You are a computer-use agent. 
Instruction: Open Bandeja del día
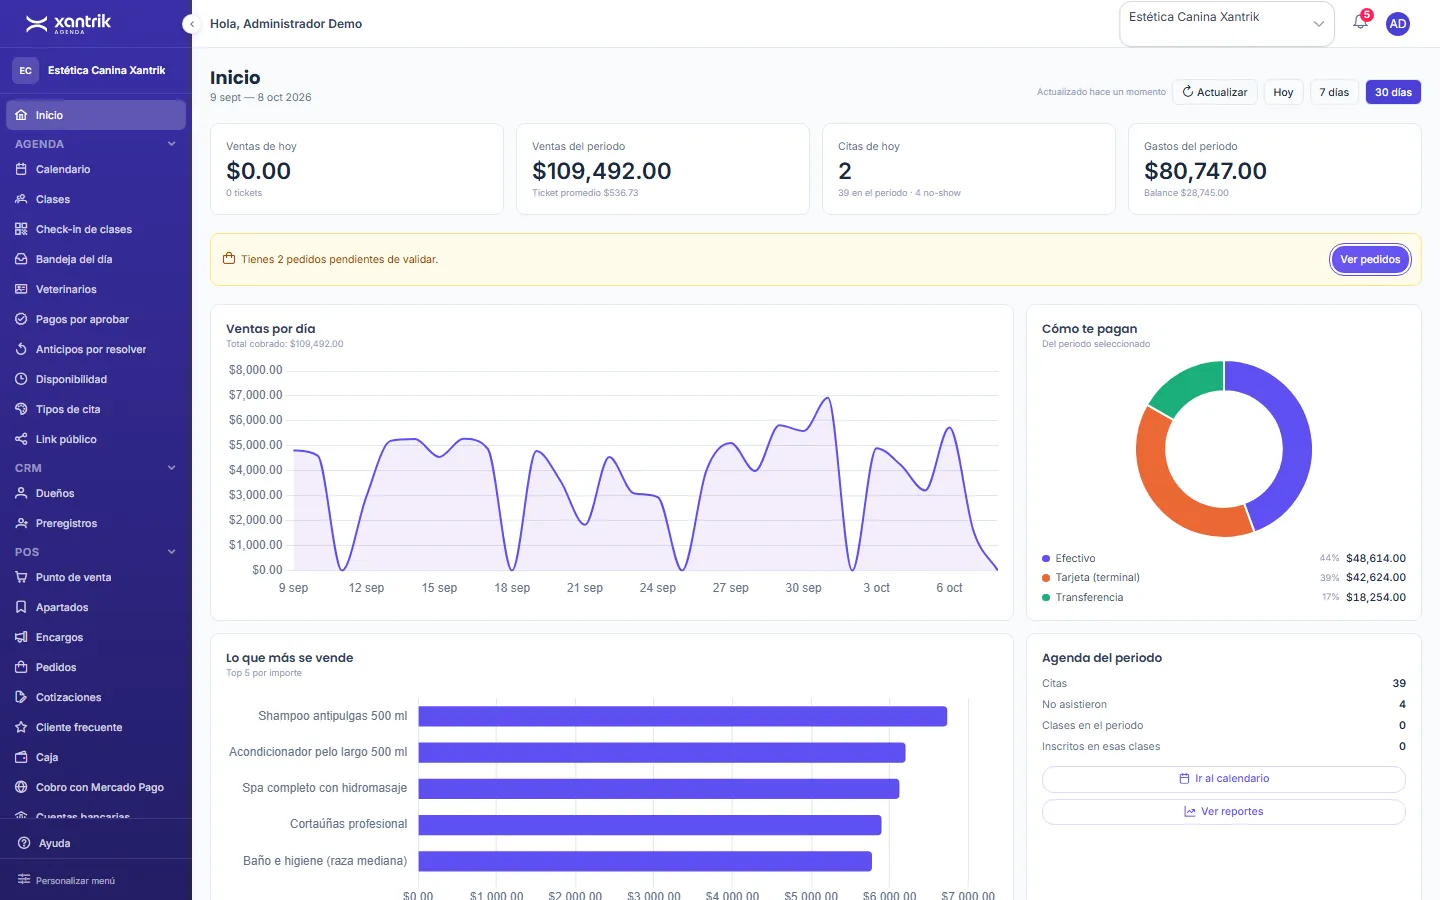[96, 259]
